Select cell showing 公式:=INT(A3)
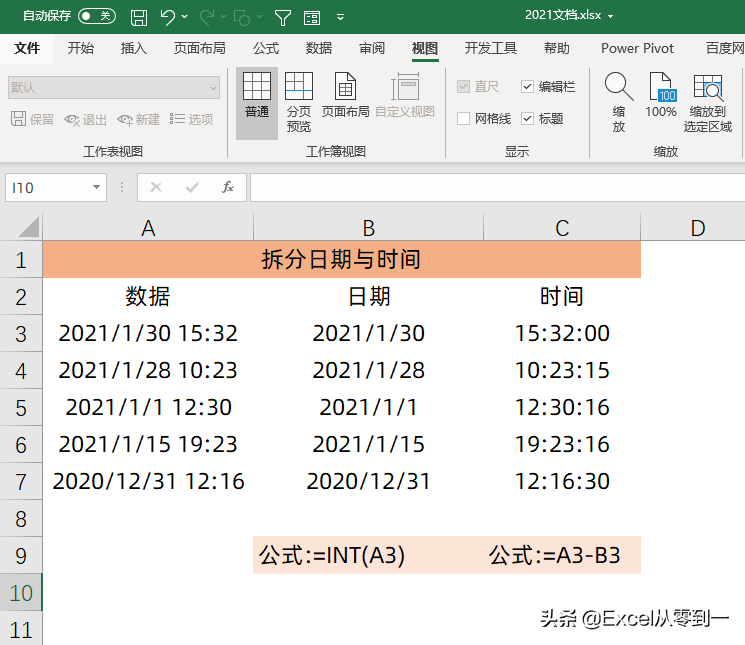 pyautogui.click(x=368, y=555)
